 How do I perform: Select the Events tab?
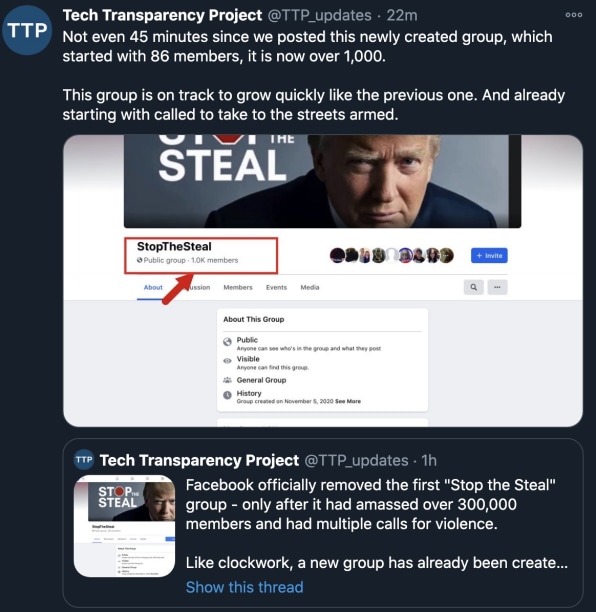click(276, 287)
